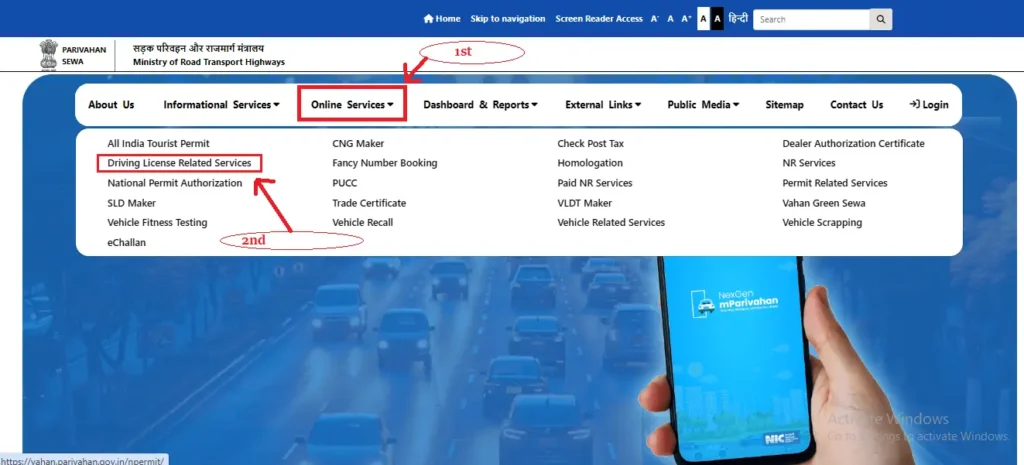Select Driving License Related Services
Viewport: 1024px width, 465px height.
click(x=179, y=163)
